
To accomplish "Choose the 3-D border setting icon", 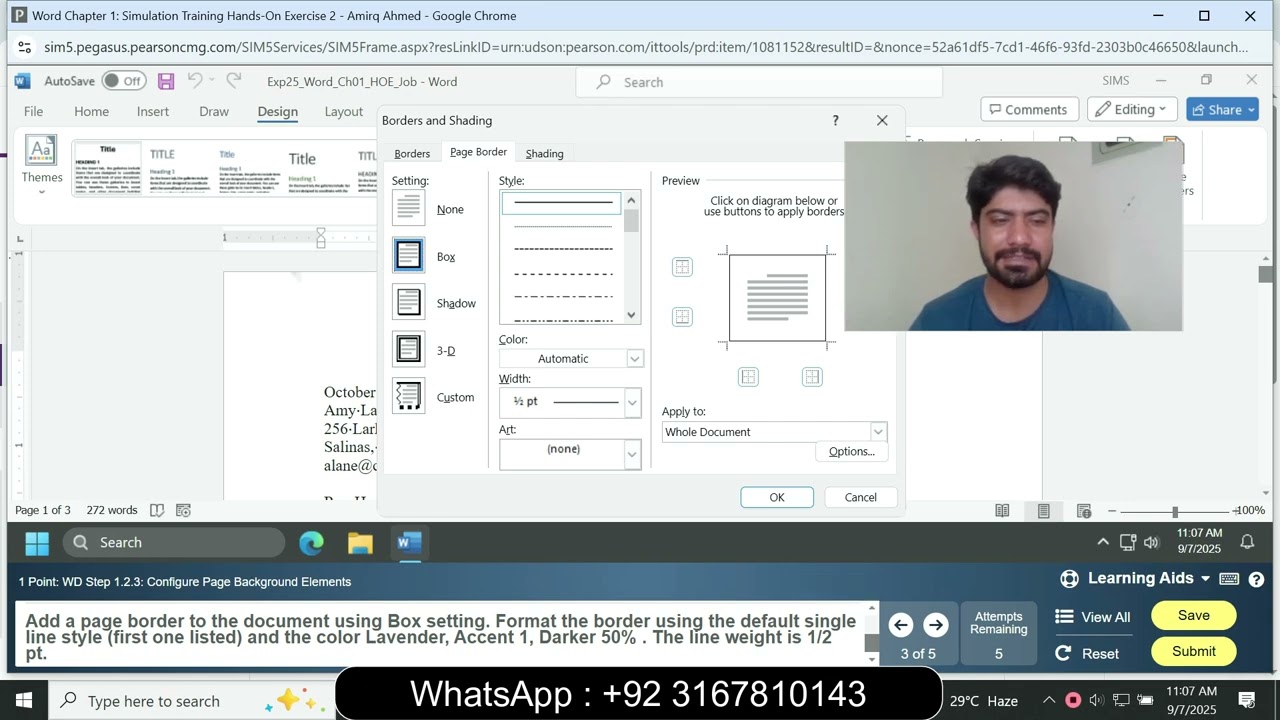I will (x=408, y=349).
